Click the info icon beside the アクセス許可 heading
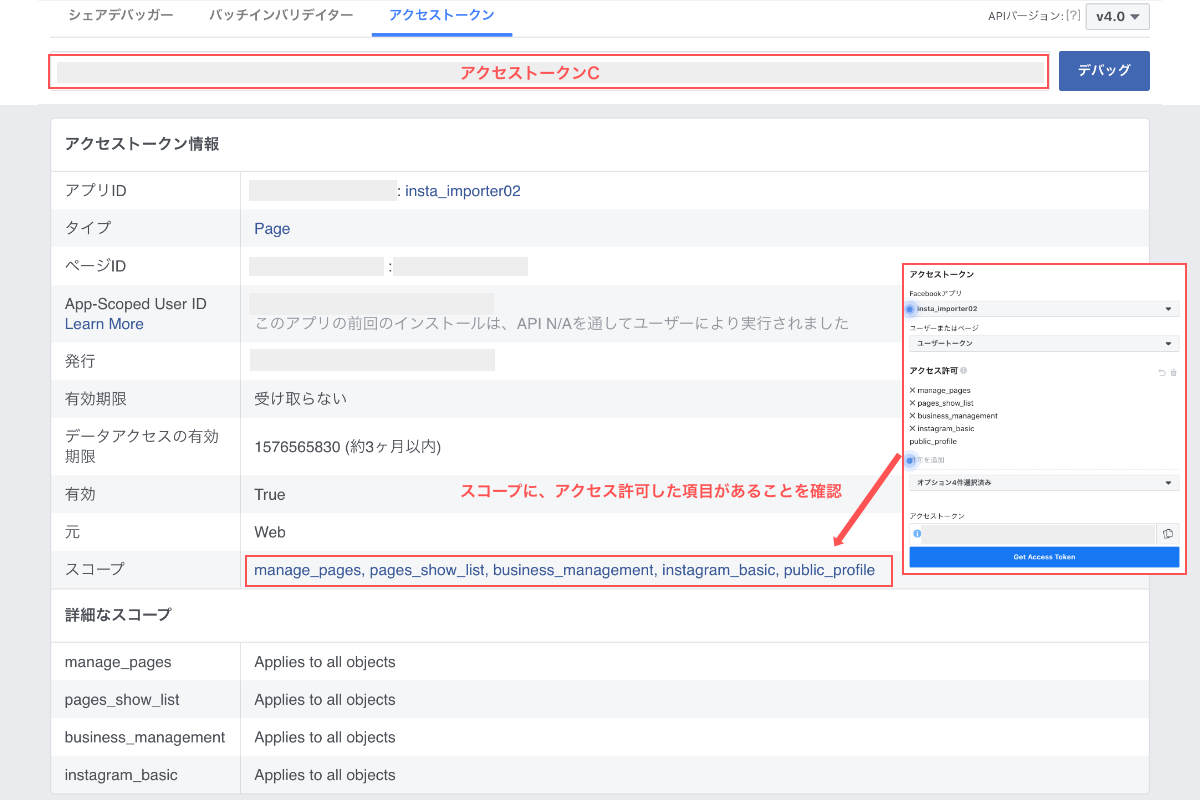This screenshot has width=1200, height=800. coord(964,371)
